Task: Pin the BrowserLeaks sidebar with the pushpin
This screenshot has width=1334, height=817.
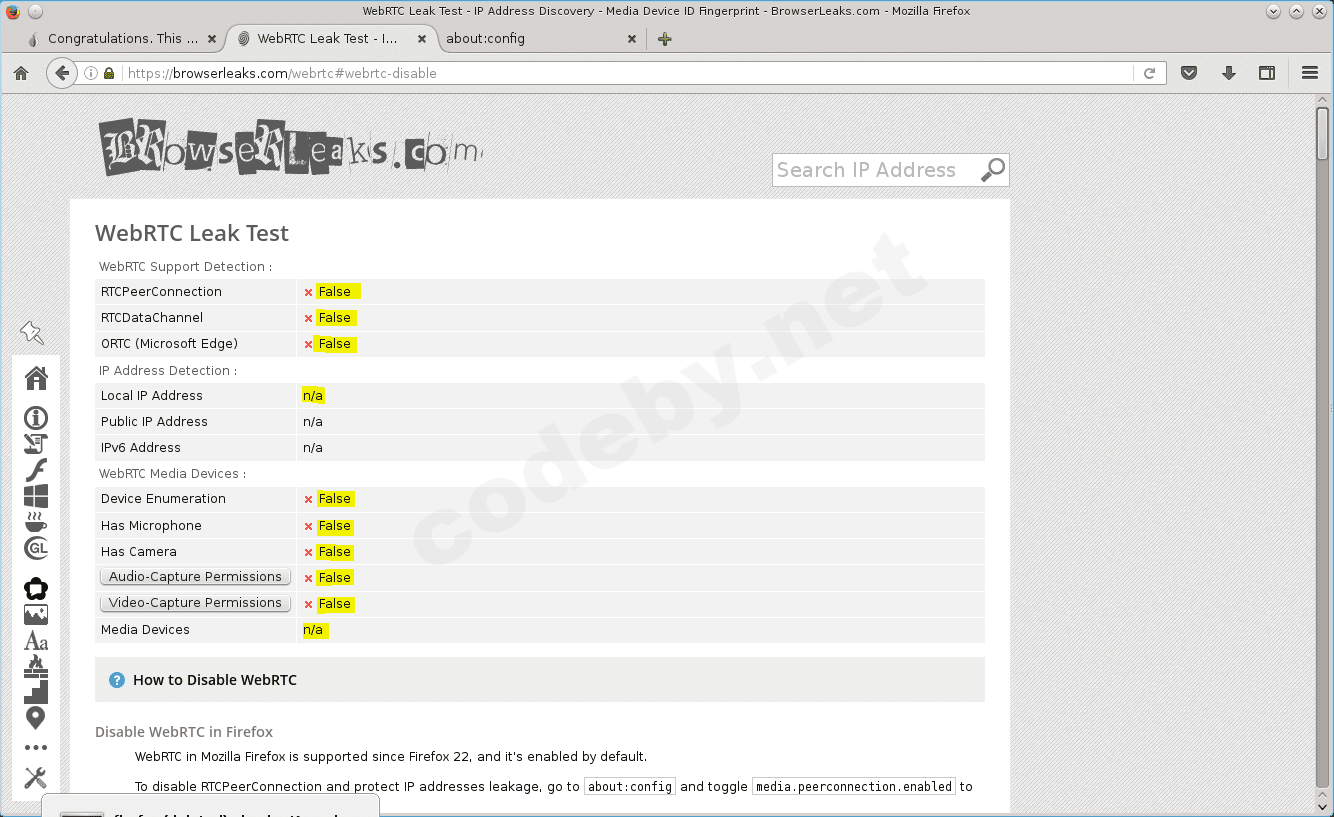Action: (x=31, y=332)
